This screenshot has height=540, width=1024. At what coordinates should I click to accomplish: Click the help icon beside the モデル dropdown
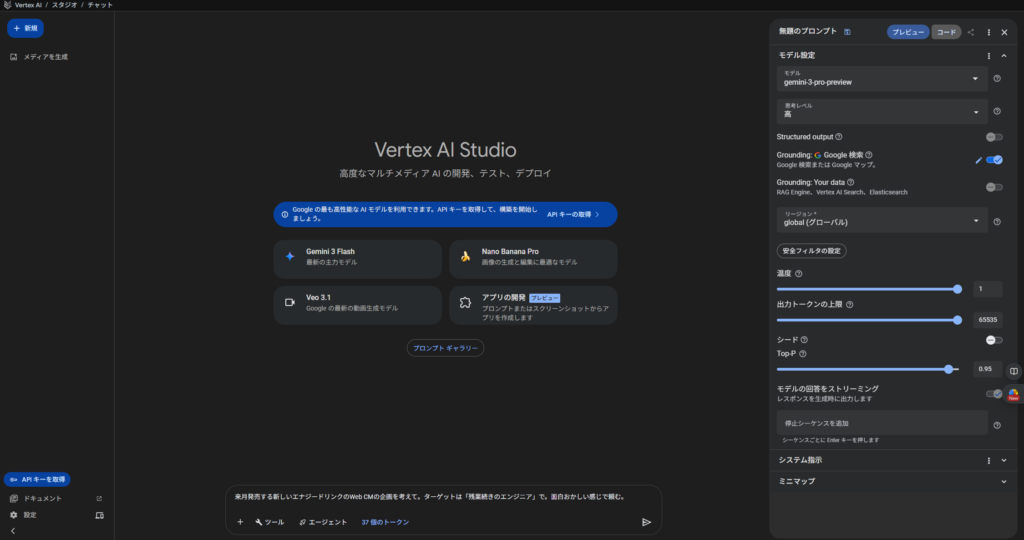997,79
